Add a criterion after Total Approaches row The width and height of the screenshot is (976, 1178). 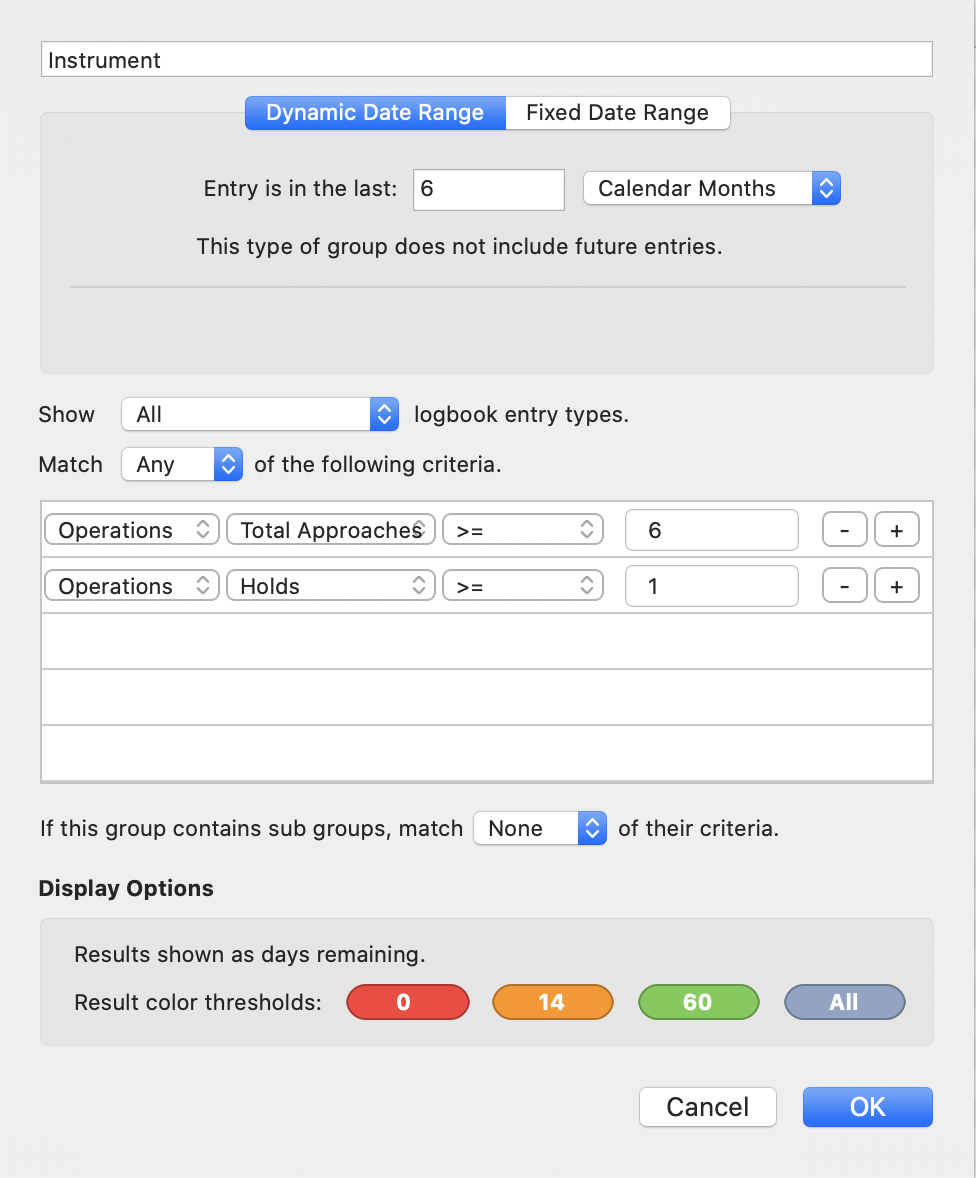(x=896, y=530)
